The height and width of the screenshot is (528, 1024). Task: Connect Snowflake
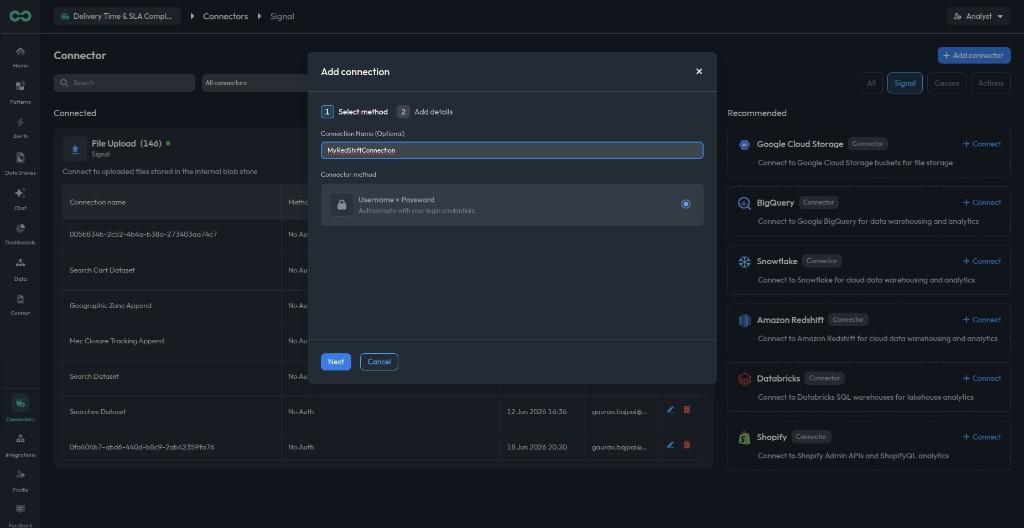[982, 261]
